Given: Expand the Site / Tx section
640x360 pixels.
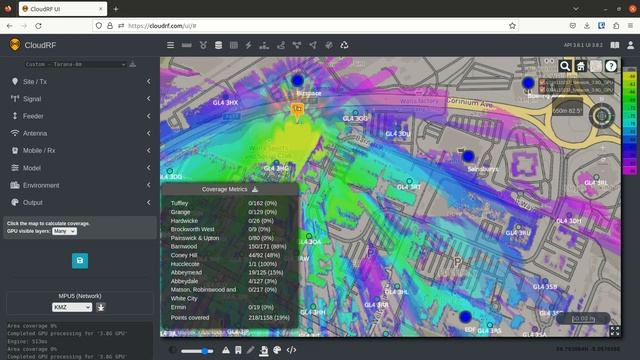Looking at the screenshot, I should [x=80, y=82].
